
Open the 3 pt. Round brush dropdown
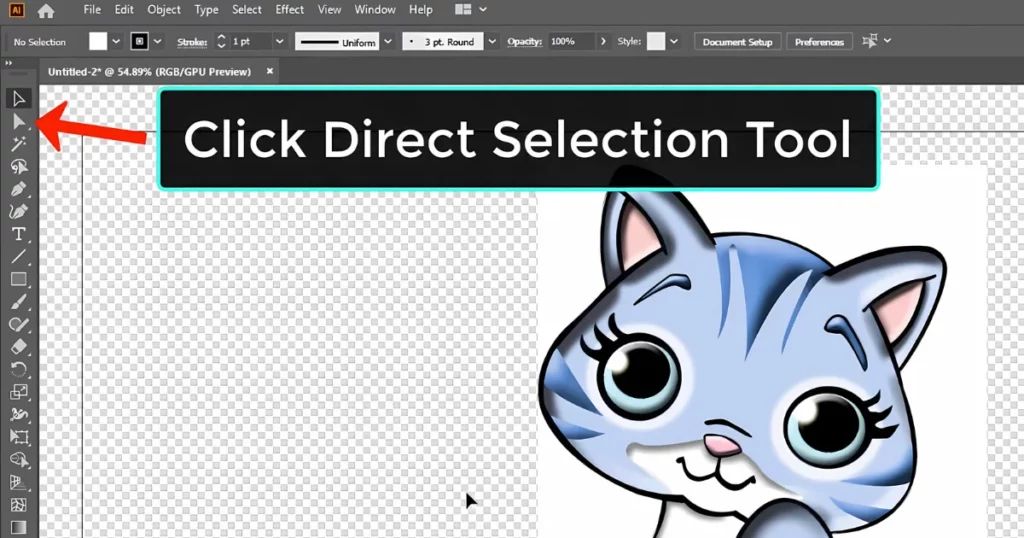point(492,42)
